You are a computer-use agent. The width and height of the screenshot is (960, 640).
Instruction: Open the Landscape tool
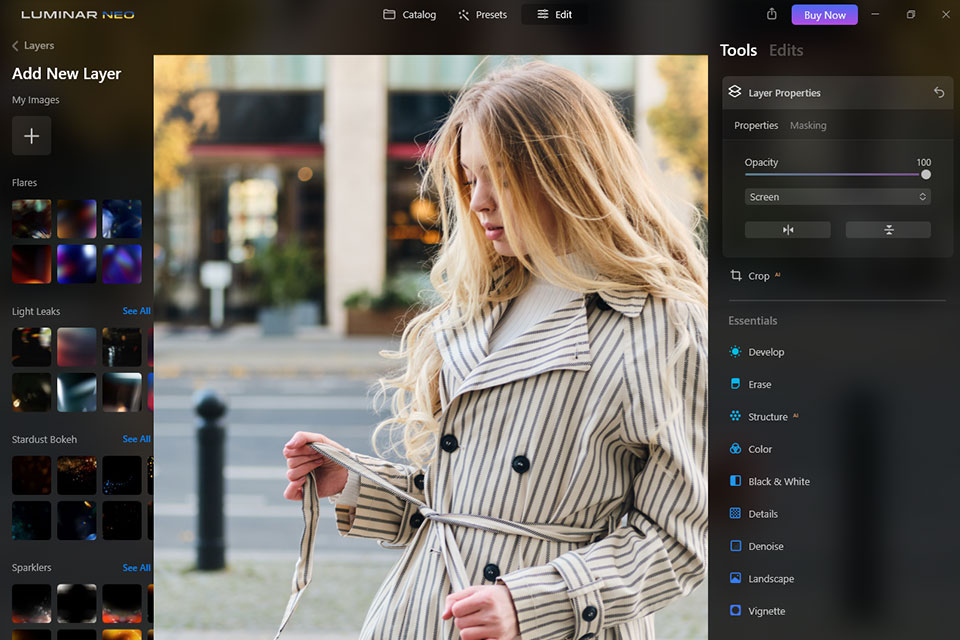pyautogui.click(x=762, y=579)
